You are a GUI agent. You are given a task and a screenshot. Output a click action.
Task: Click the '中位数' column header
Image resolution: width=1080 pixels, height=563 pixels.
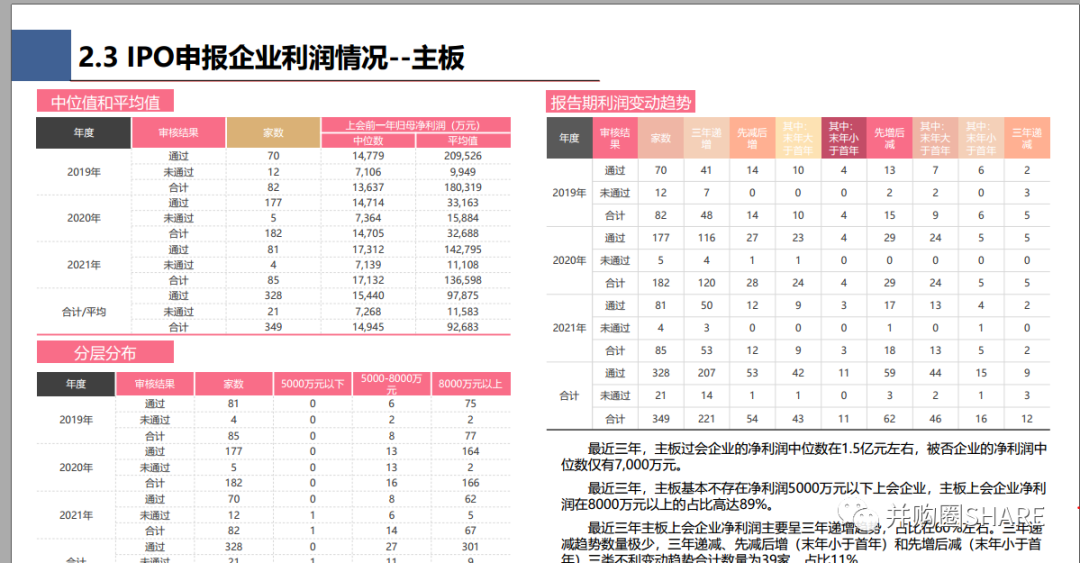tap(368, 141)
